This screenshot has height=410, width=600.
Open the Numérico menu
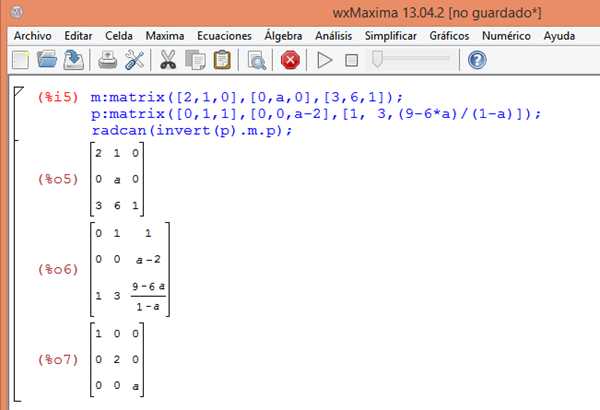click(x=506, y=36)
